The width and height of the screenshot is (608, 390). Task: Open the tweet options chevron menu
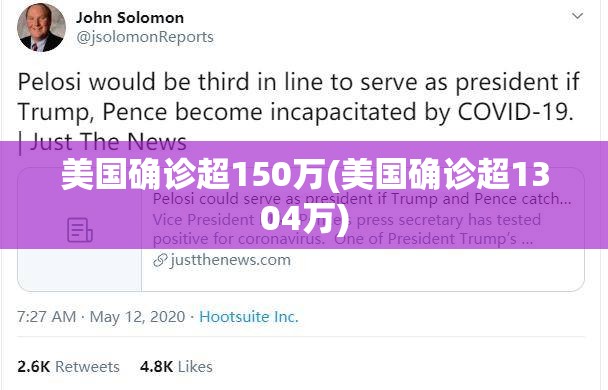coord(577,16)
